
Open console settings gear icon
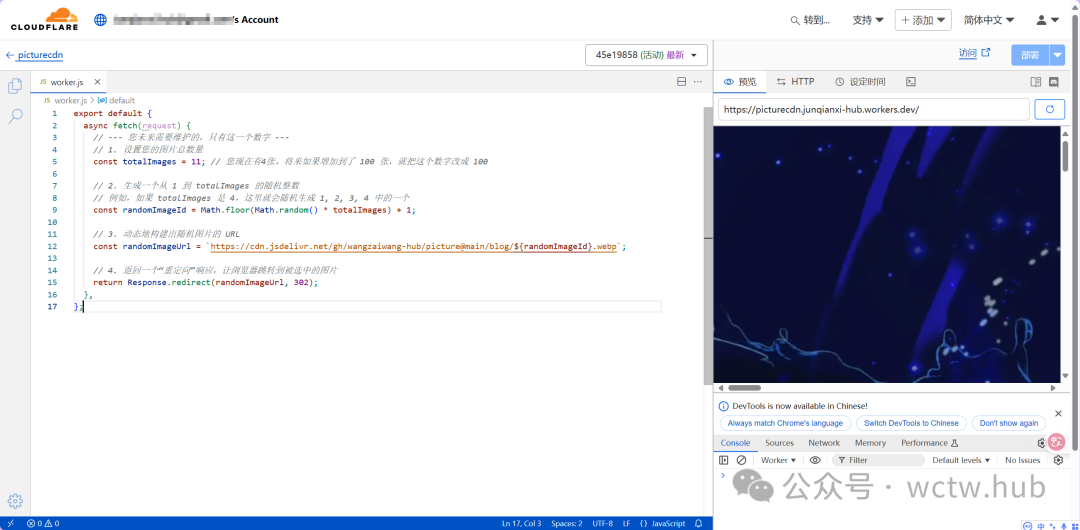(x=1058, y=460)
